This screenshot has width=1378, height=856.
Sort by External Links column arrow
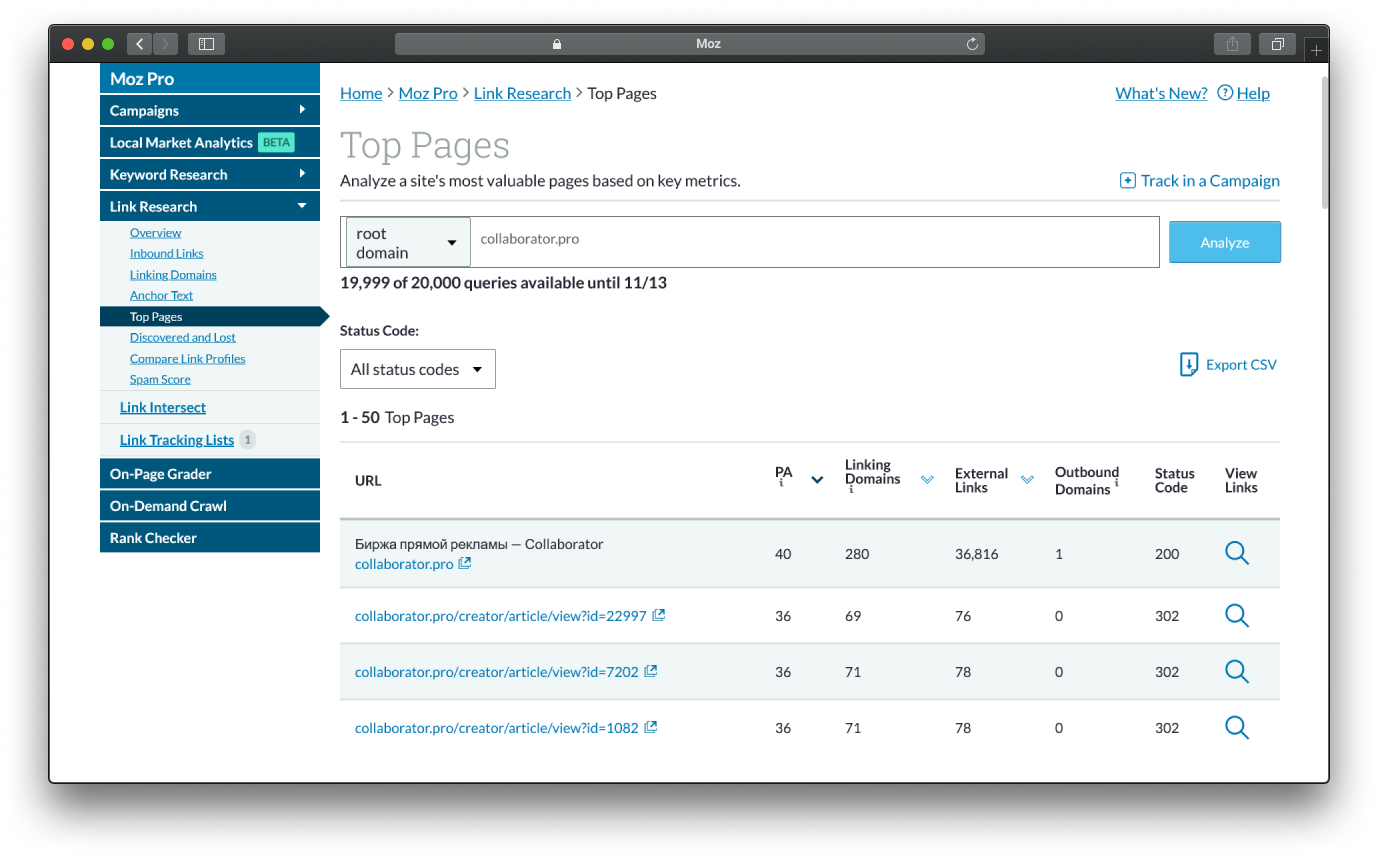click(1027, 480)
